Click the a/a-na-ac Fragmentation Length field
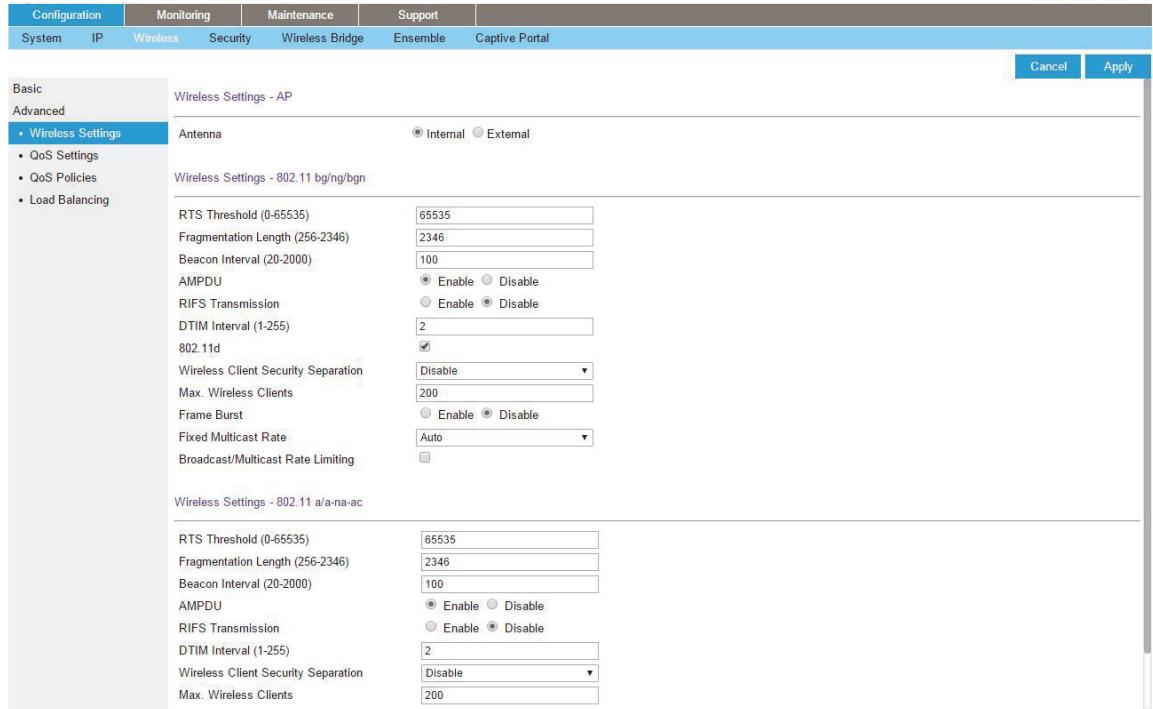Screen dimensions: 1153x709 (510, 562)
